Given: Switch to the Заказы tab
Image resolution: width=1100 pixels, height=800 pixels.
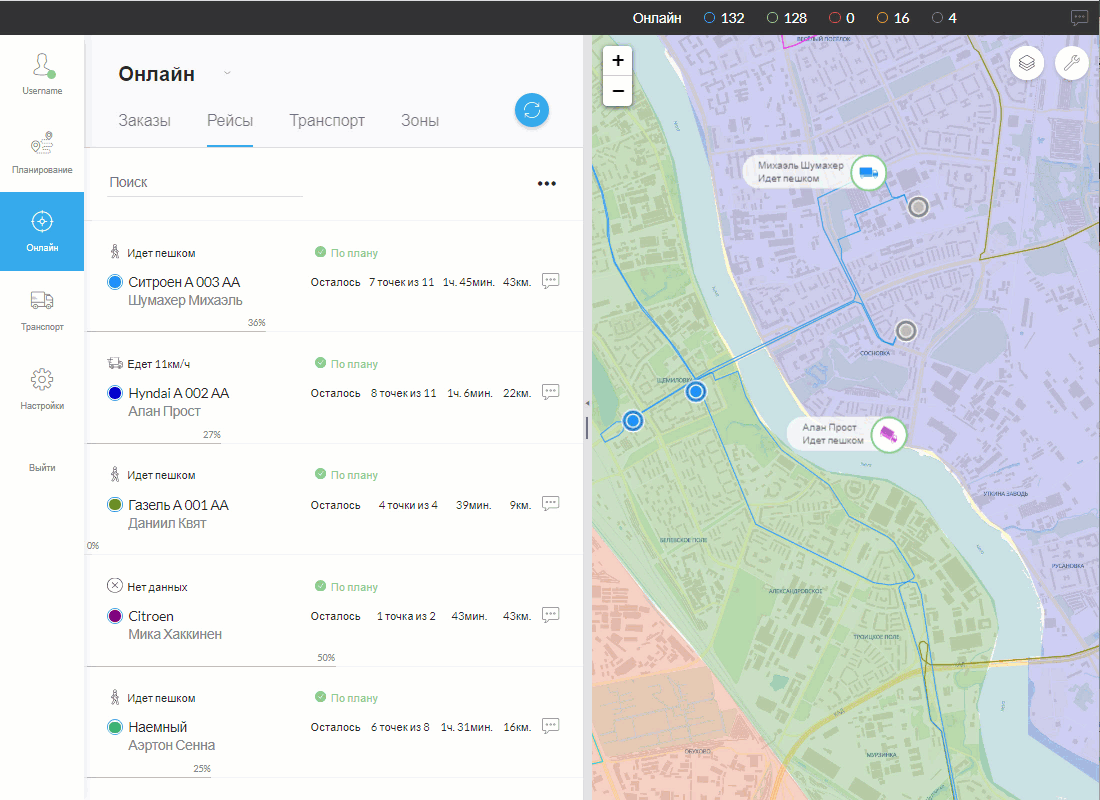Looking at the screenshot, I should (144, 121).
